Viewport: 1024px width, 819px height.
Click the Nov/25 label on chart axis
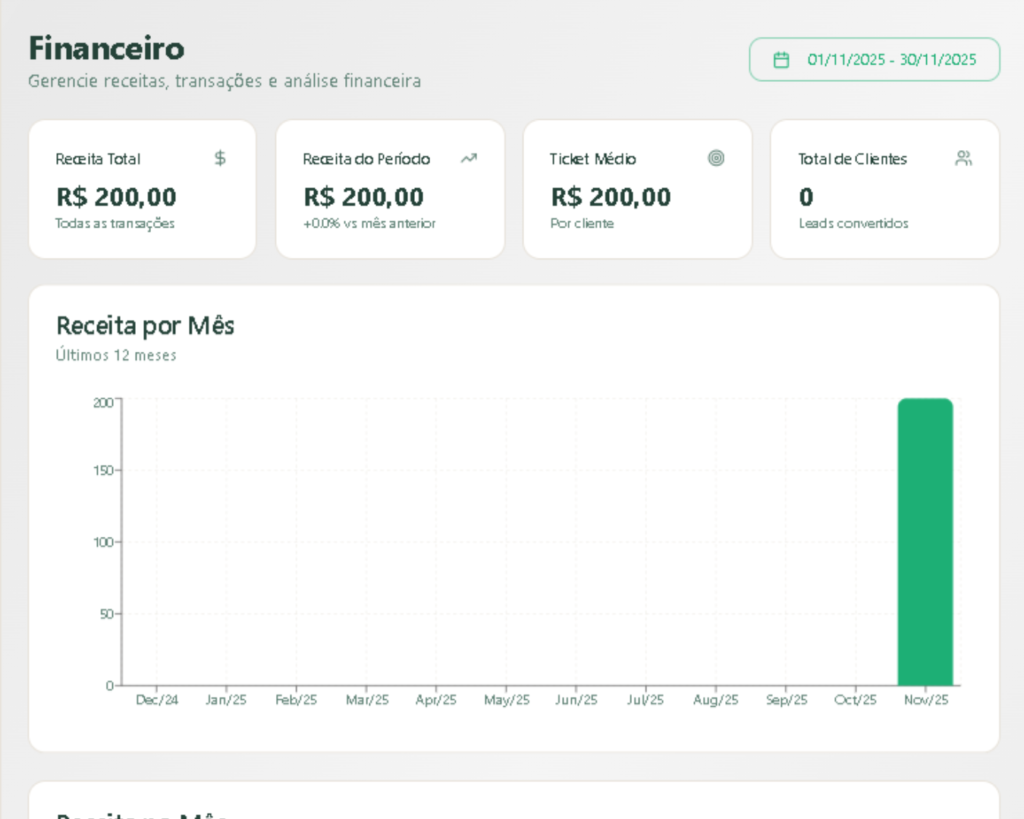[x=925, y=700]
